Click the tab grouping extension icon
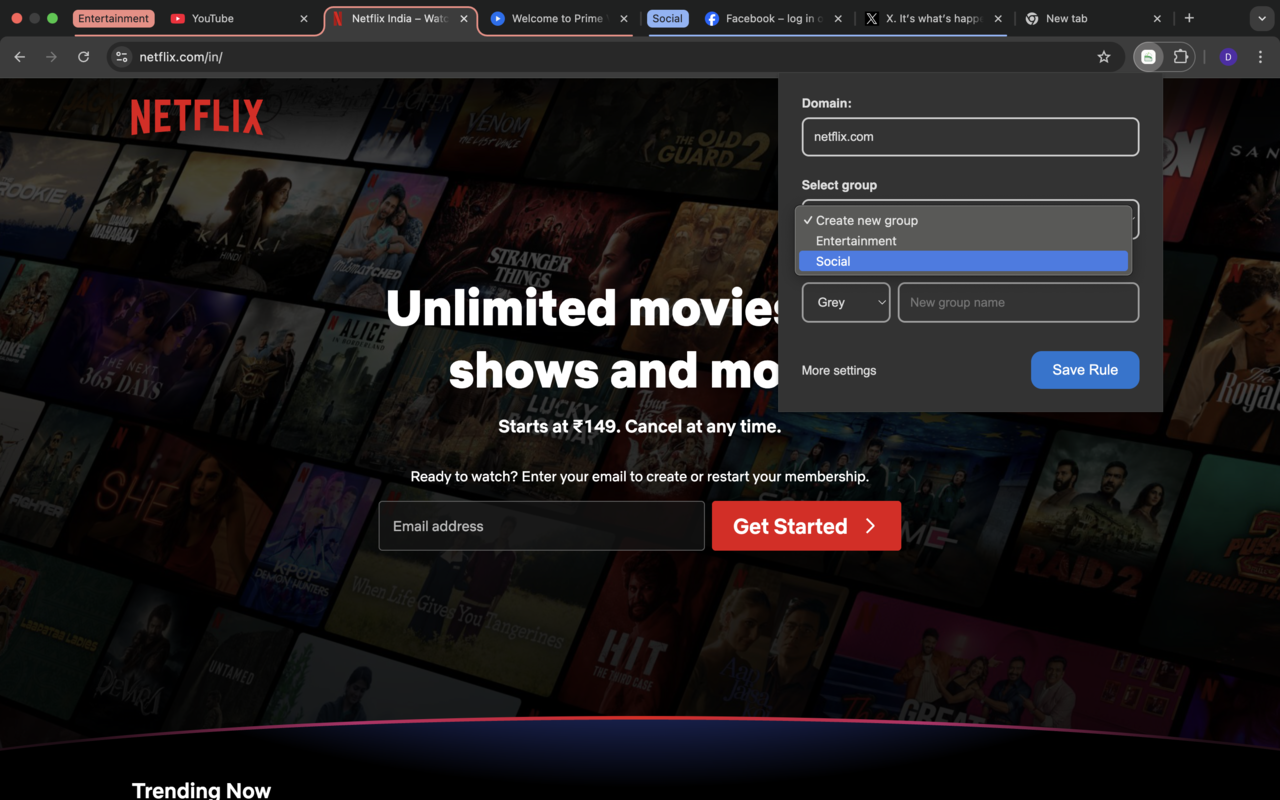 pyautogui.click(x=1148, y=57)
